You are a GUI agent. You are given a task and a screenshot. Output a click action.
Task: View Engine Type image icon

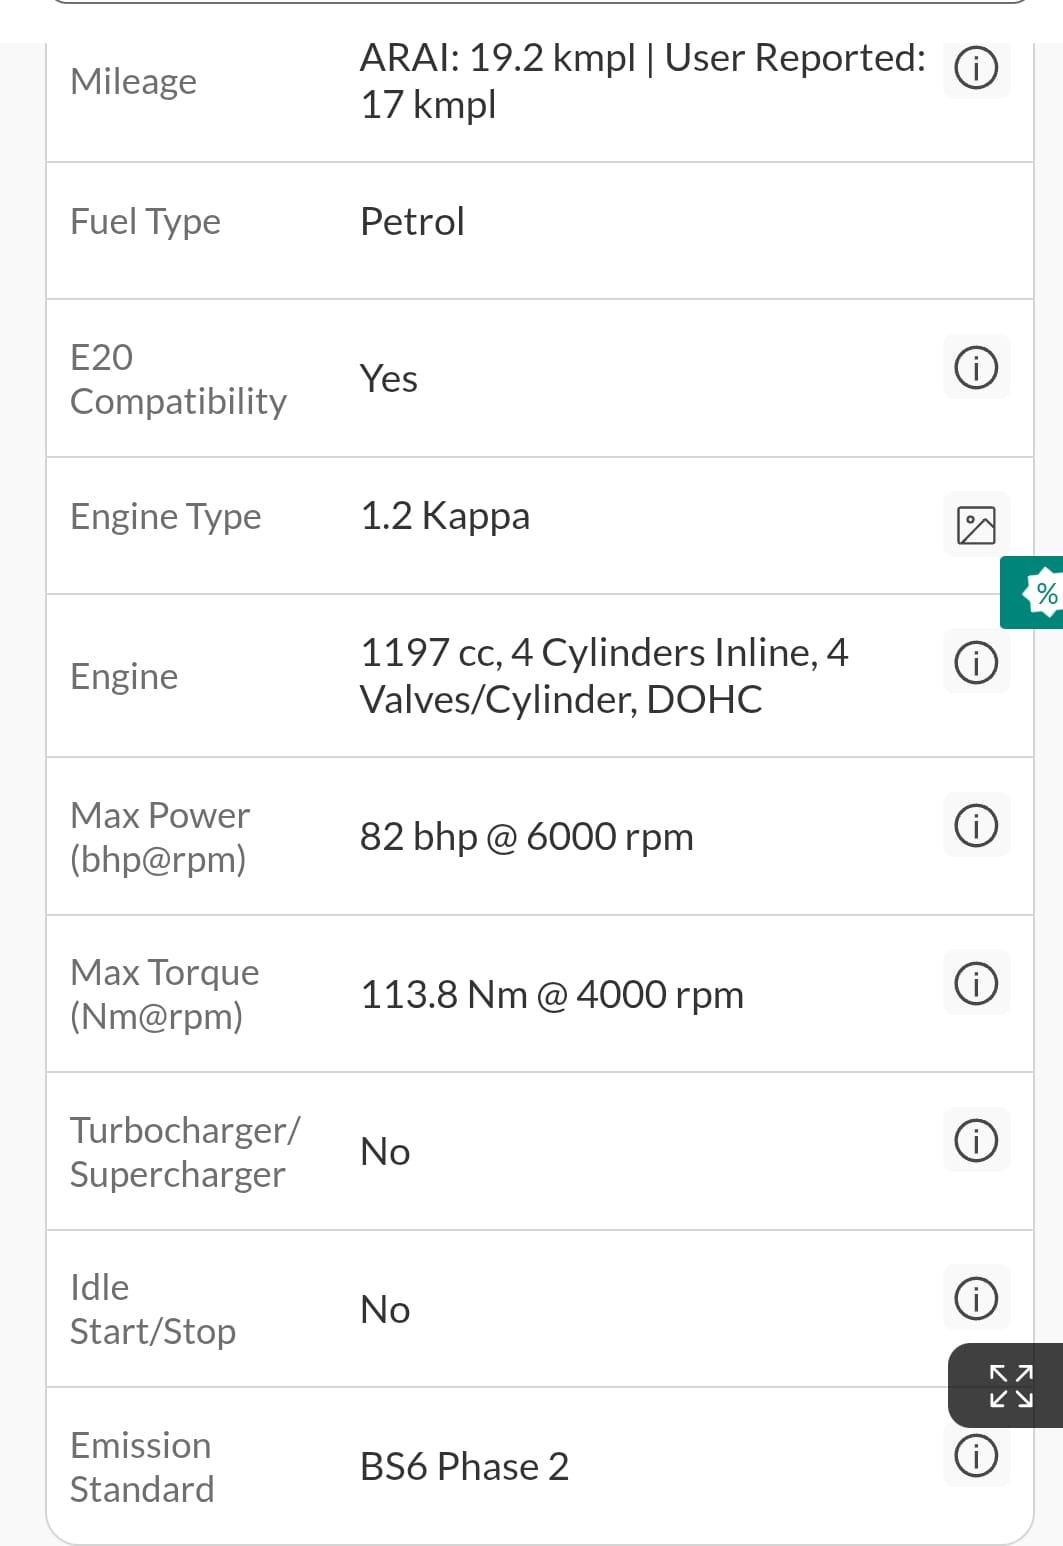pyautogui.click(x=976, y=525)
